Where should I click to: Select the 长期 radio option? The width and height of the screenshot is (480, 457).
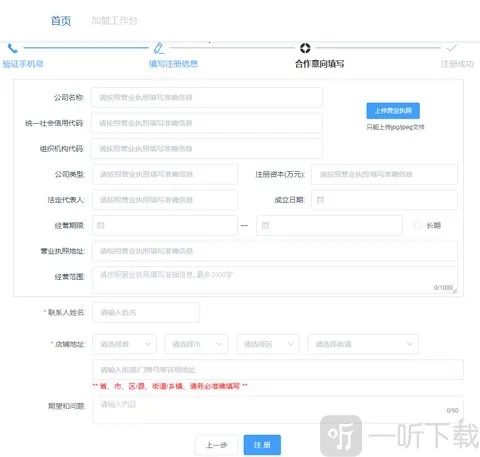(x=418, y=226)
